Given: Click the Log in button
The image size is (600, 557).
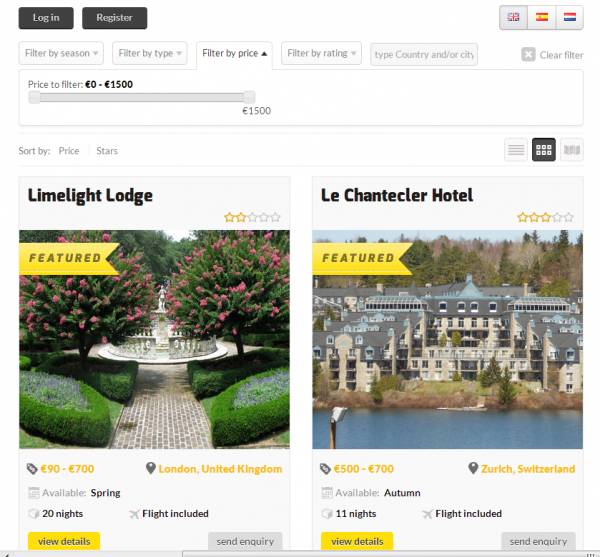Looking at the screenshot, I should 46,18.
